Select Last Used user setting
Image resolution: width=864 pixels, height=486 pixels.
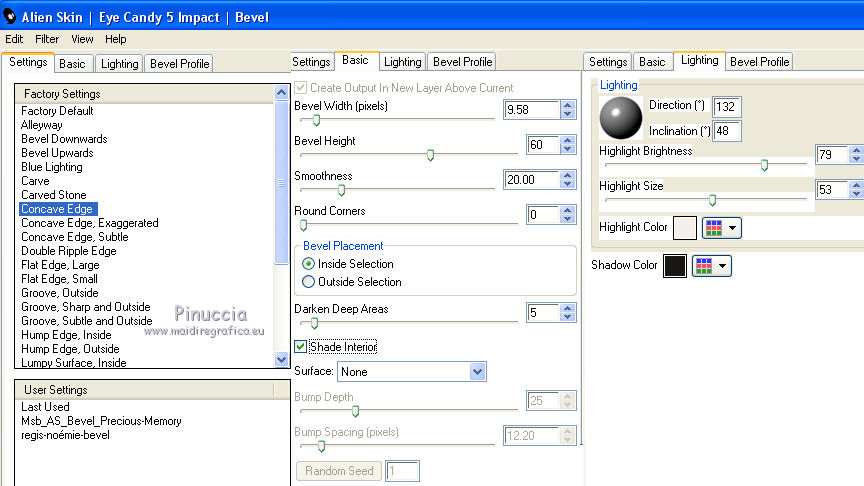pyautogui.click(x=45, y=407)
